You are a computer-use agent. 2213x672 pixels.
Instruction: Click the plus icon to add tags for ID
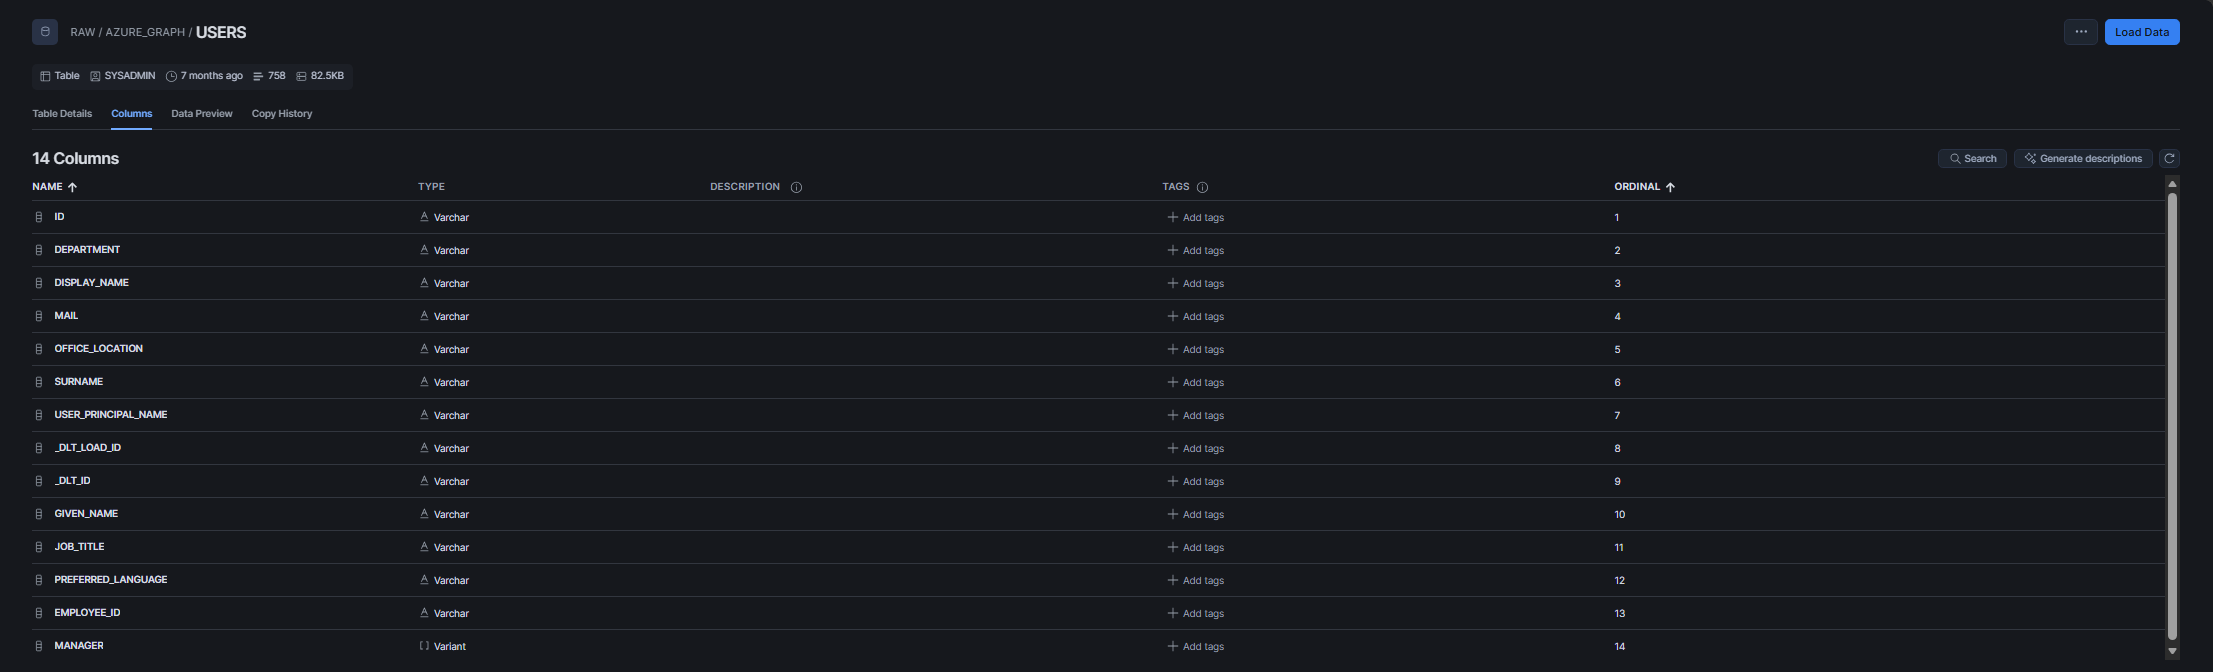[x=1172, y=217]
